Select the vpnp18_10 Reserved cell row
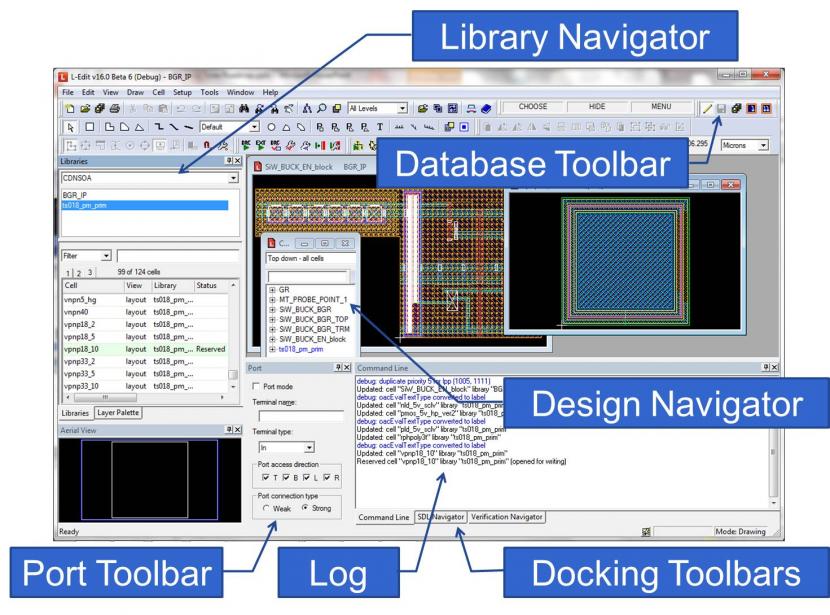The width and height of the screenshot is (830, 615). tap(145, 349)
